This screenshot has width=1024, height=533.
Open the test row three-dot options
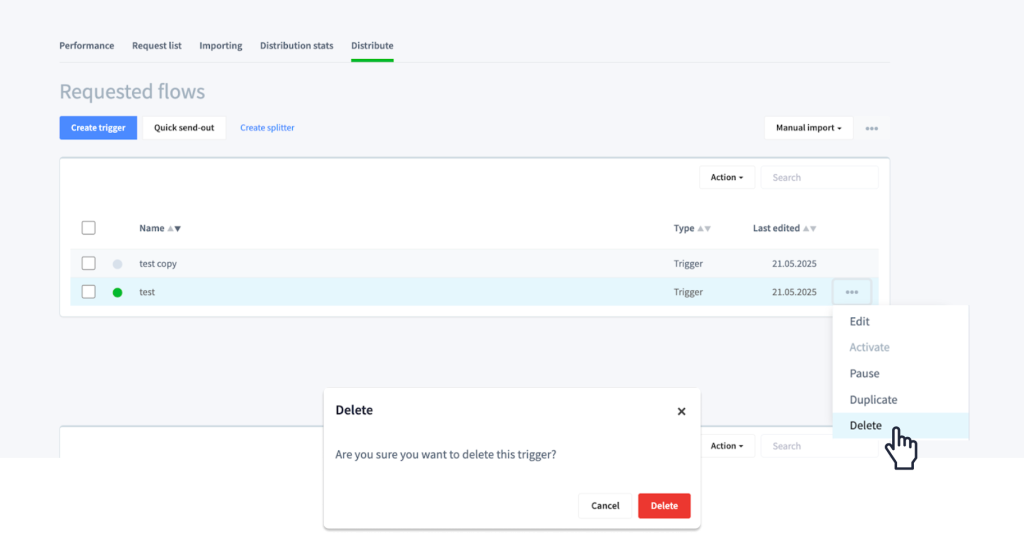coord(852,292)
